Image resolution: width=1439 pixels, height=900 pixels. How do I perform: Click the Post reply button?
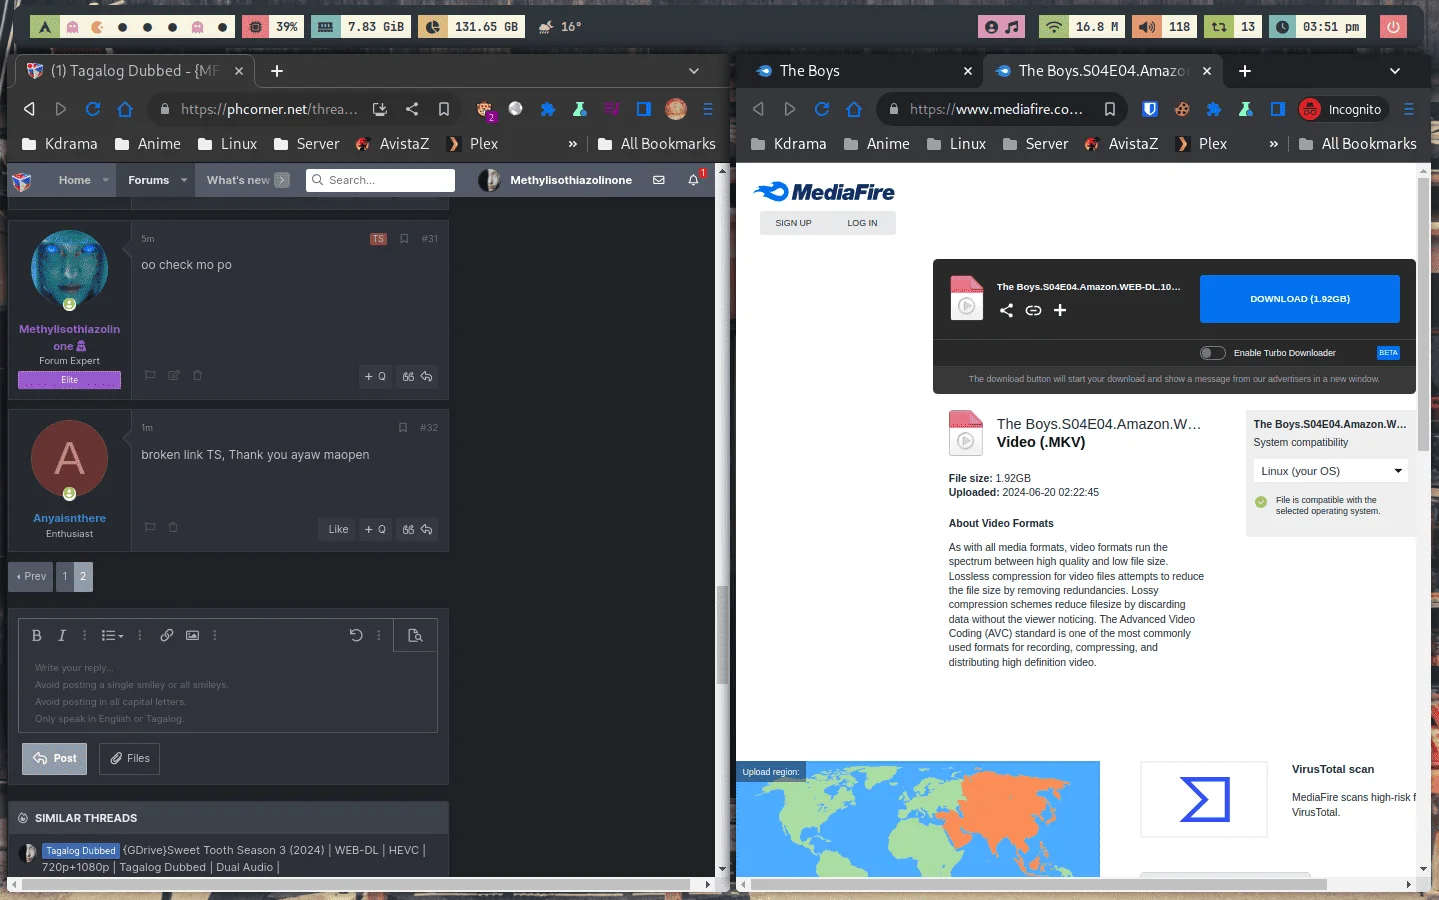55,759
